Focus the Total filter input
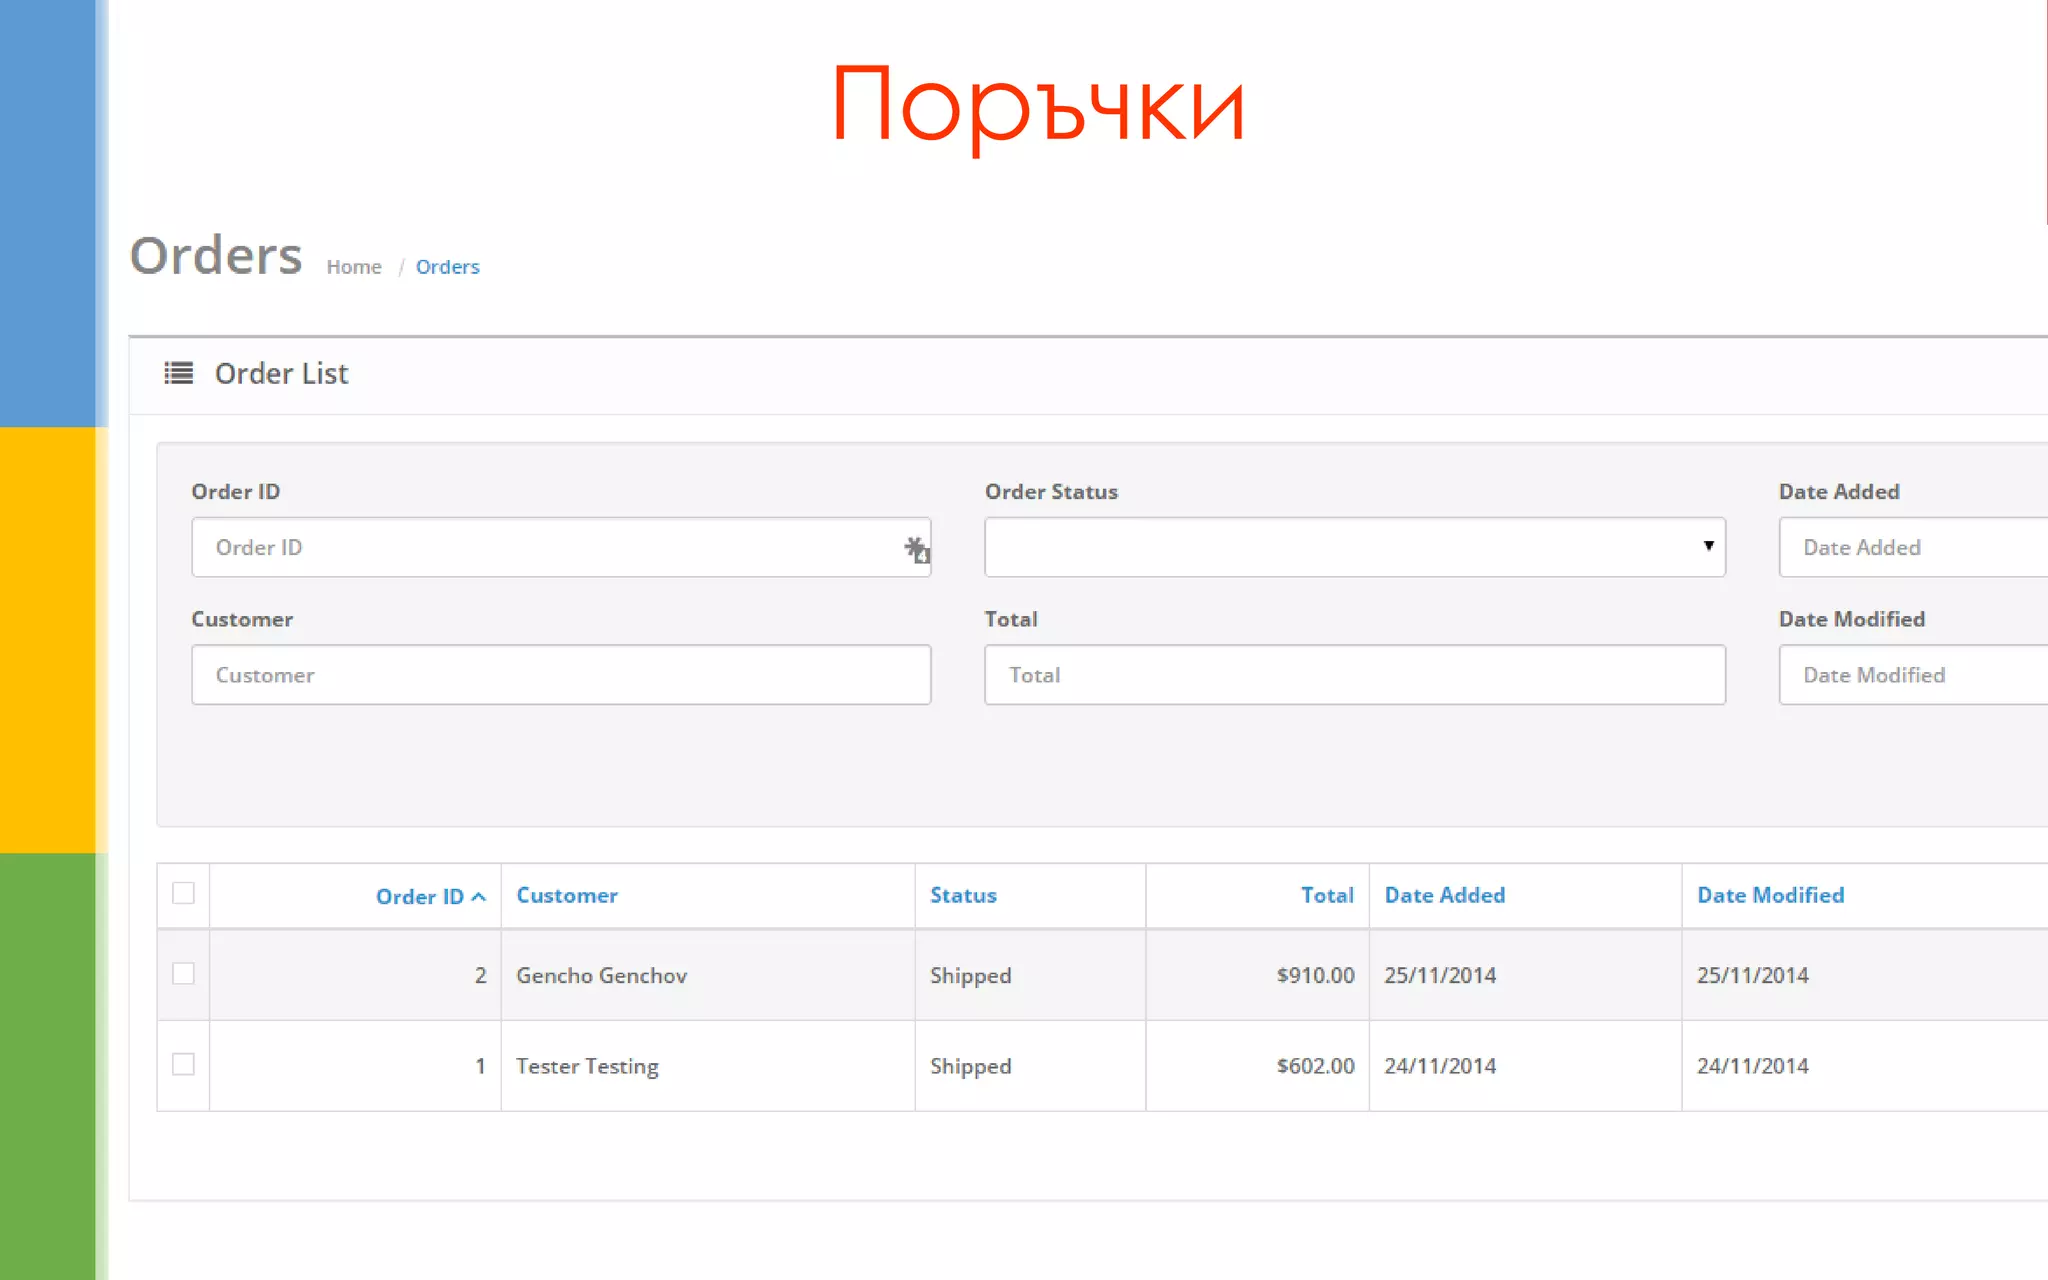This screenshot has width=2048, height=1280. pyautogui.click(x=1355, y=675)
